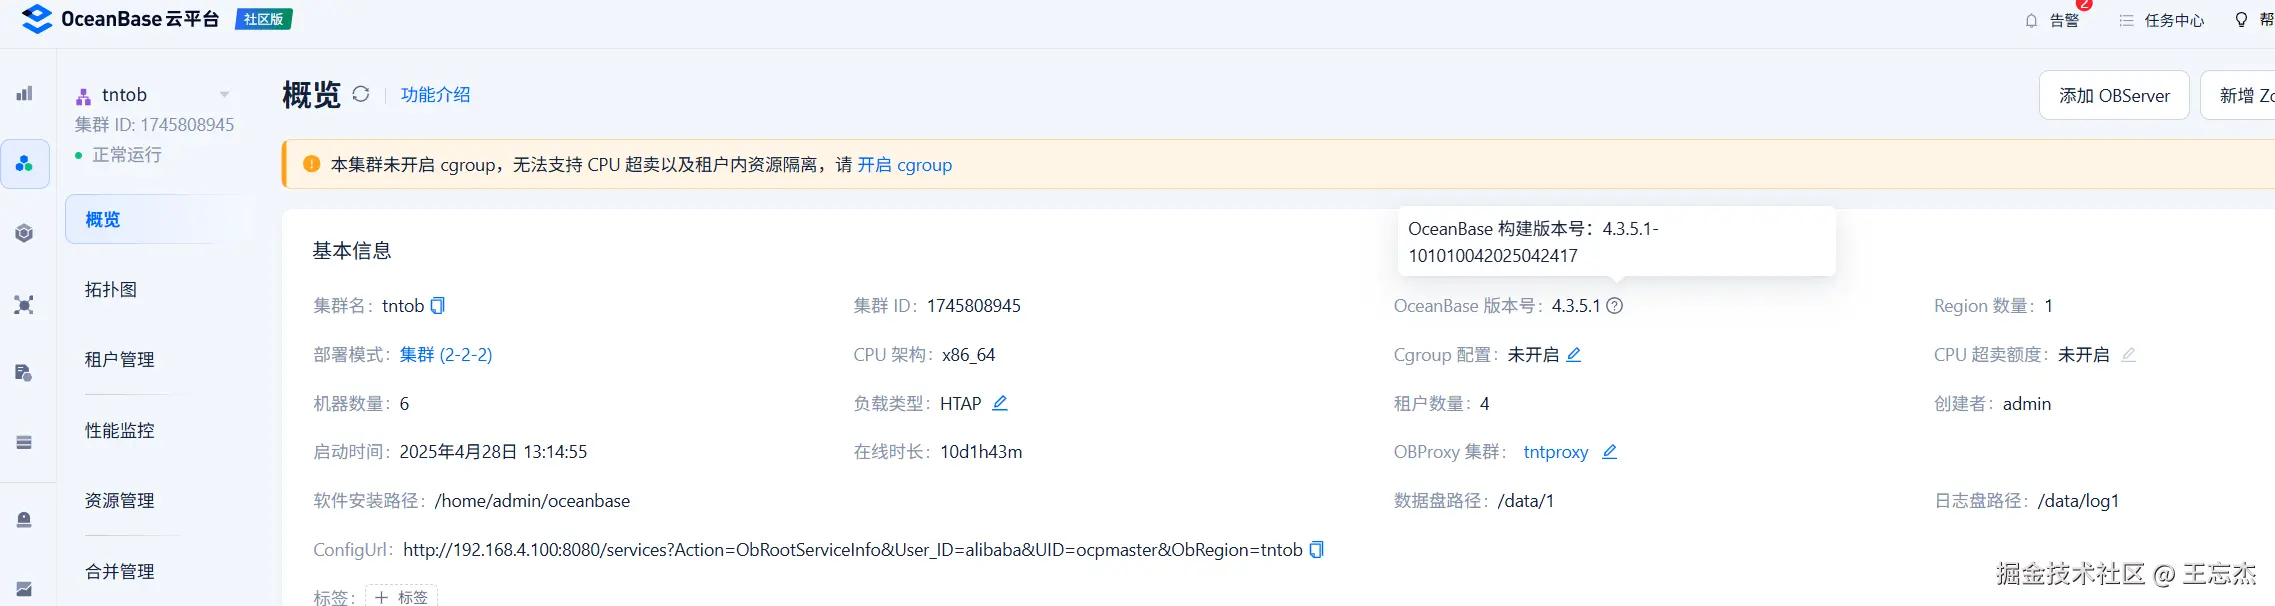Copy the cluster name tntob
This screenshot has width=2275, height=606.
tap(437, 305)
